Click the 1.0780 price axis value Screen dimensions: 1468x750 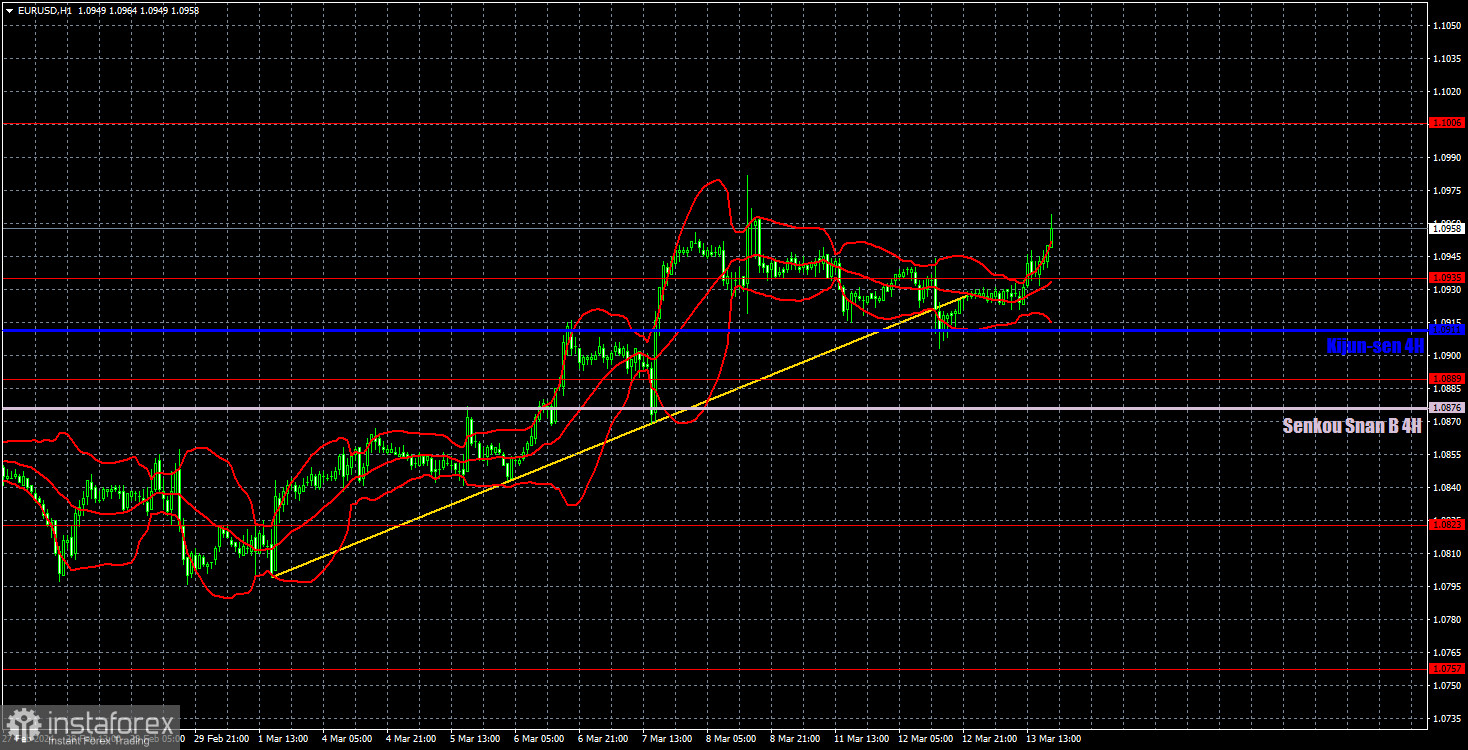coord(1447,619)
